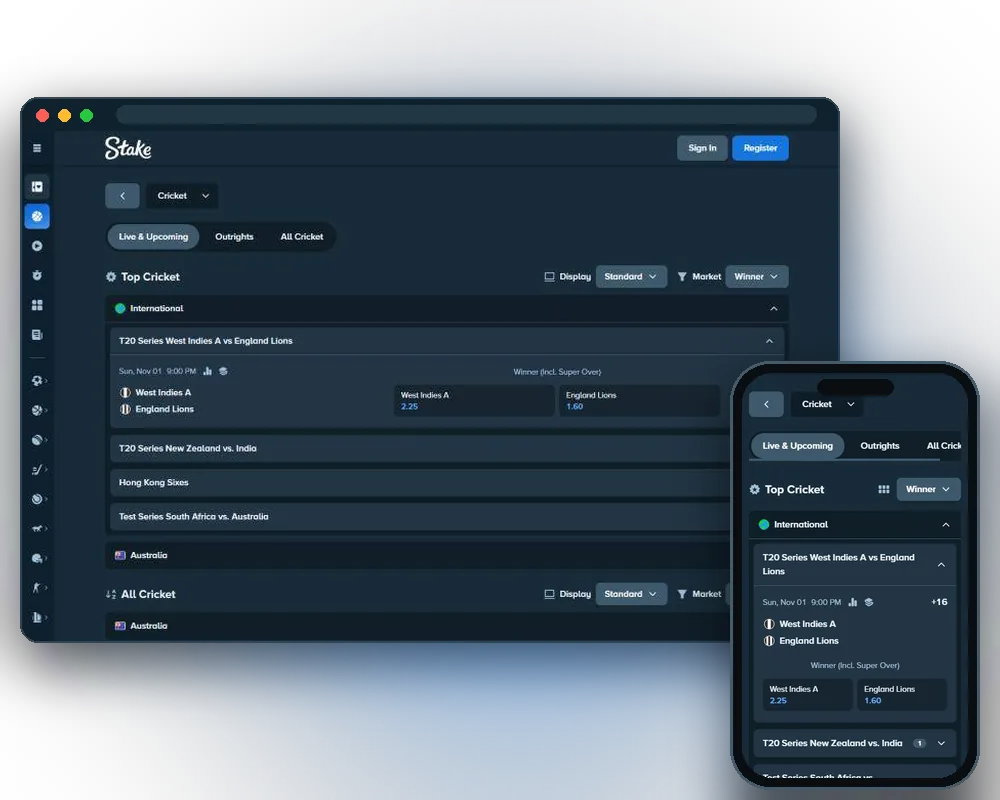Click the Market funnel filter icon in Top Cricket

point(682,276)
